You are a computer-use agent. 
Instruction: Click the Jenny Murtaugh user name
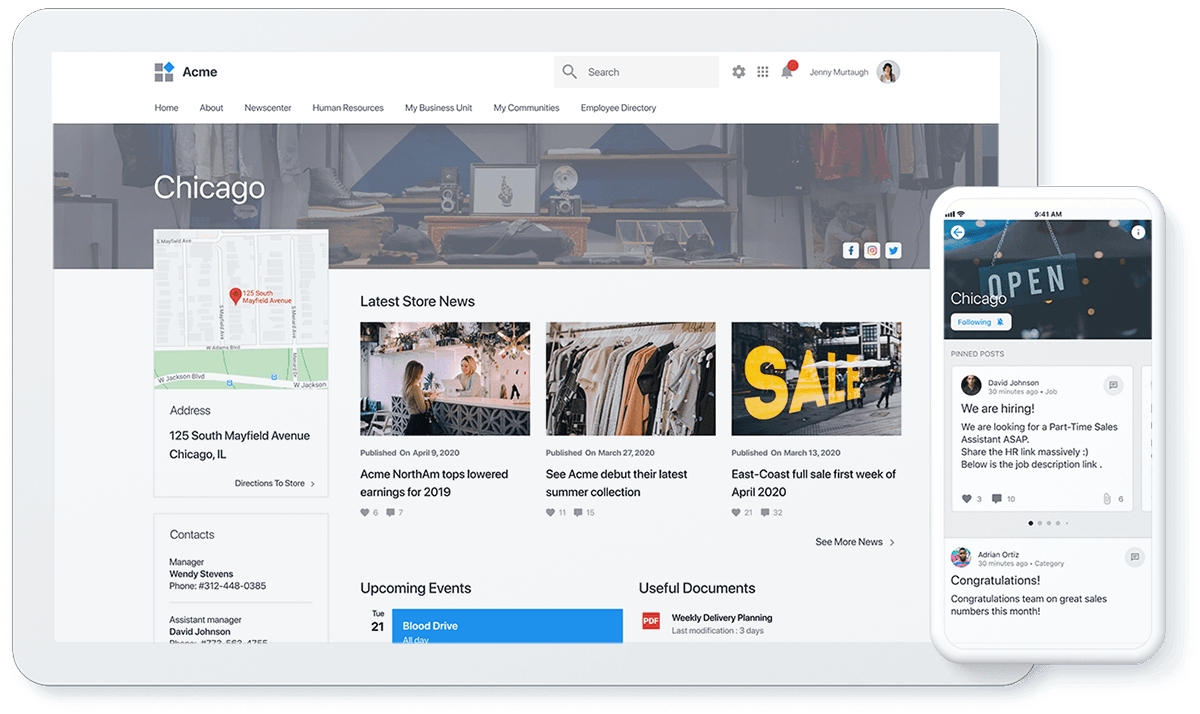[x=839, y=72]
